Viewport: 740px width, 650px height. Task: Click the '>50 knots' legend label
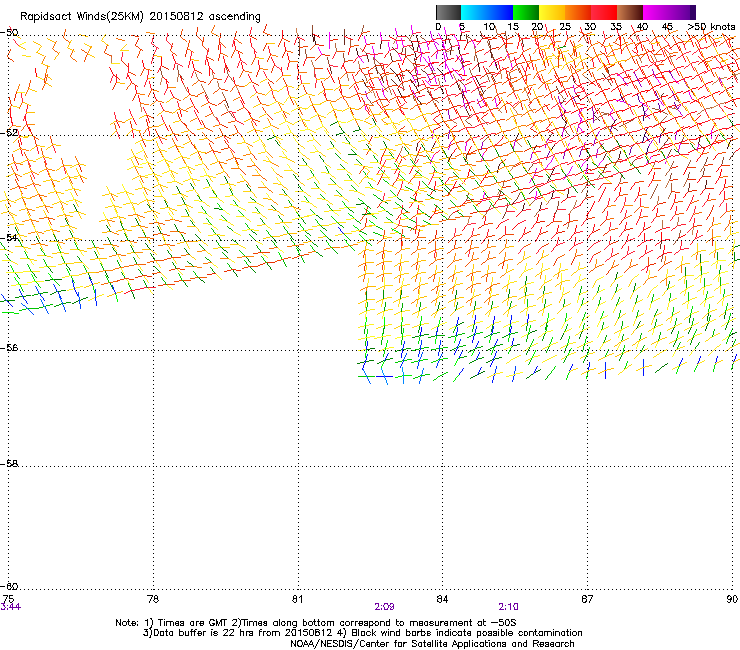(711, 27)
